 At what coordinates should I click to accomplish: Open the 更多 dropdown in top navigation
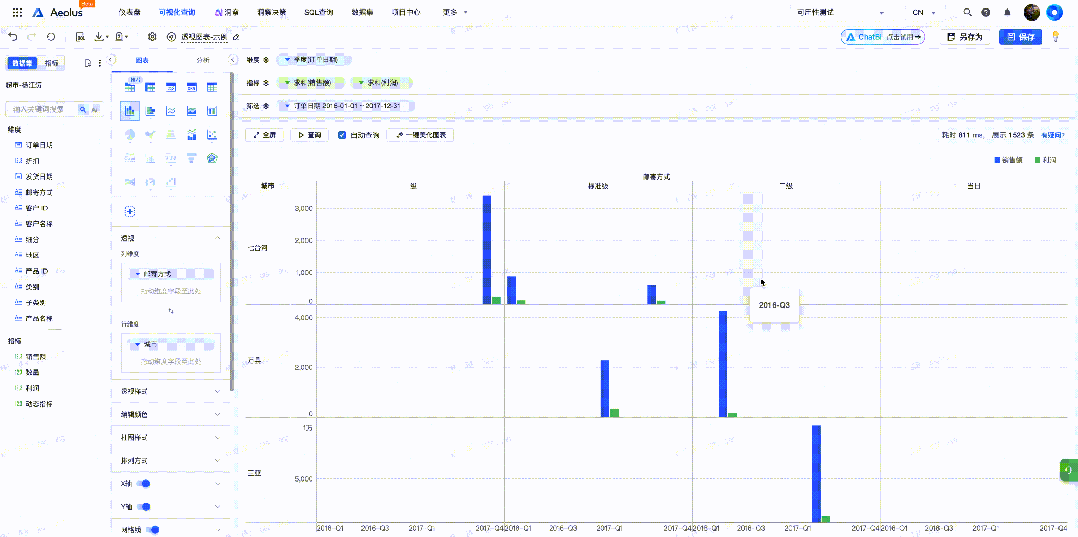pyautogui.click(x=456, y=12)
